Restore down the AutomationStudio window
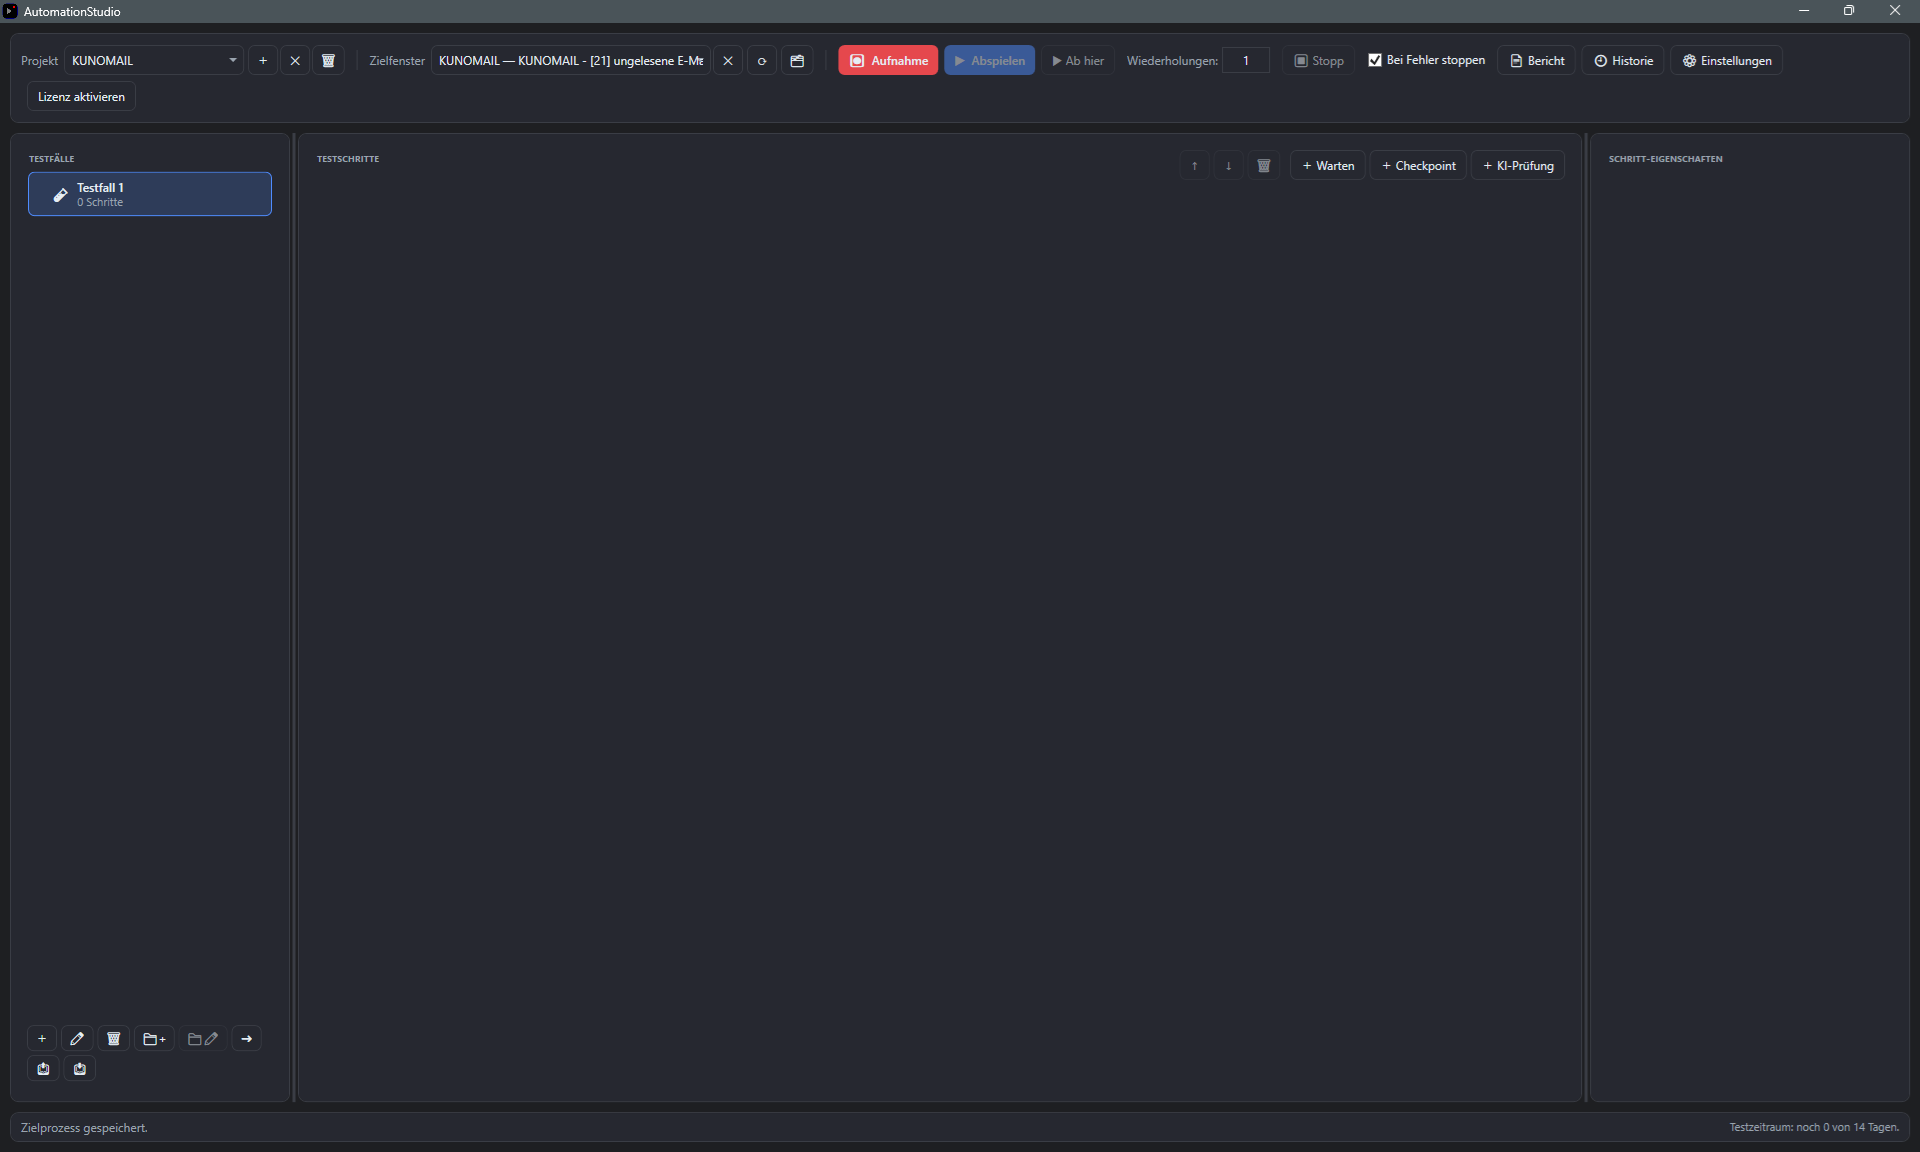Viewport: 1920px width, 1152px height. 1849,11
